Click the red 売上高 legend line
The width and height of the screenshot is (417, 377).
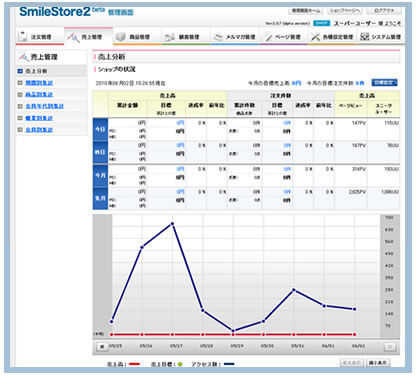[134, 364]
